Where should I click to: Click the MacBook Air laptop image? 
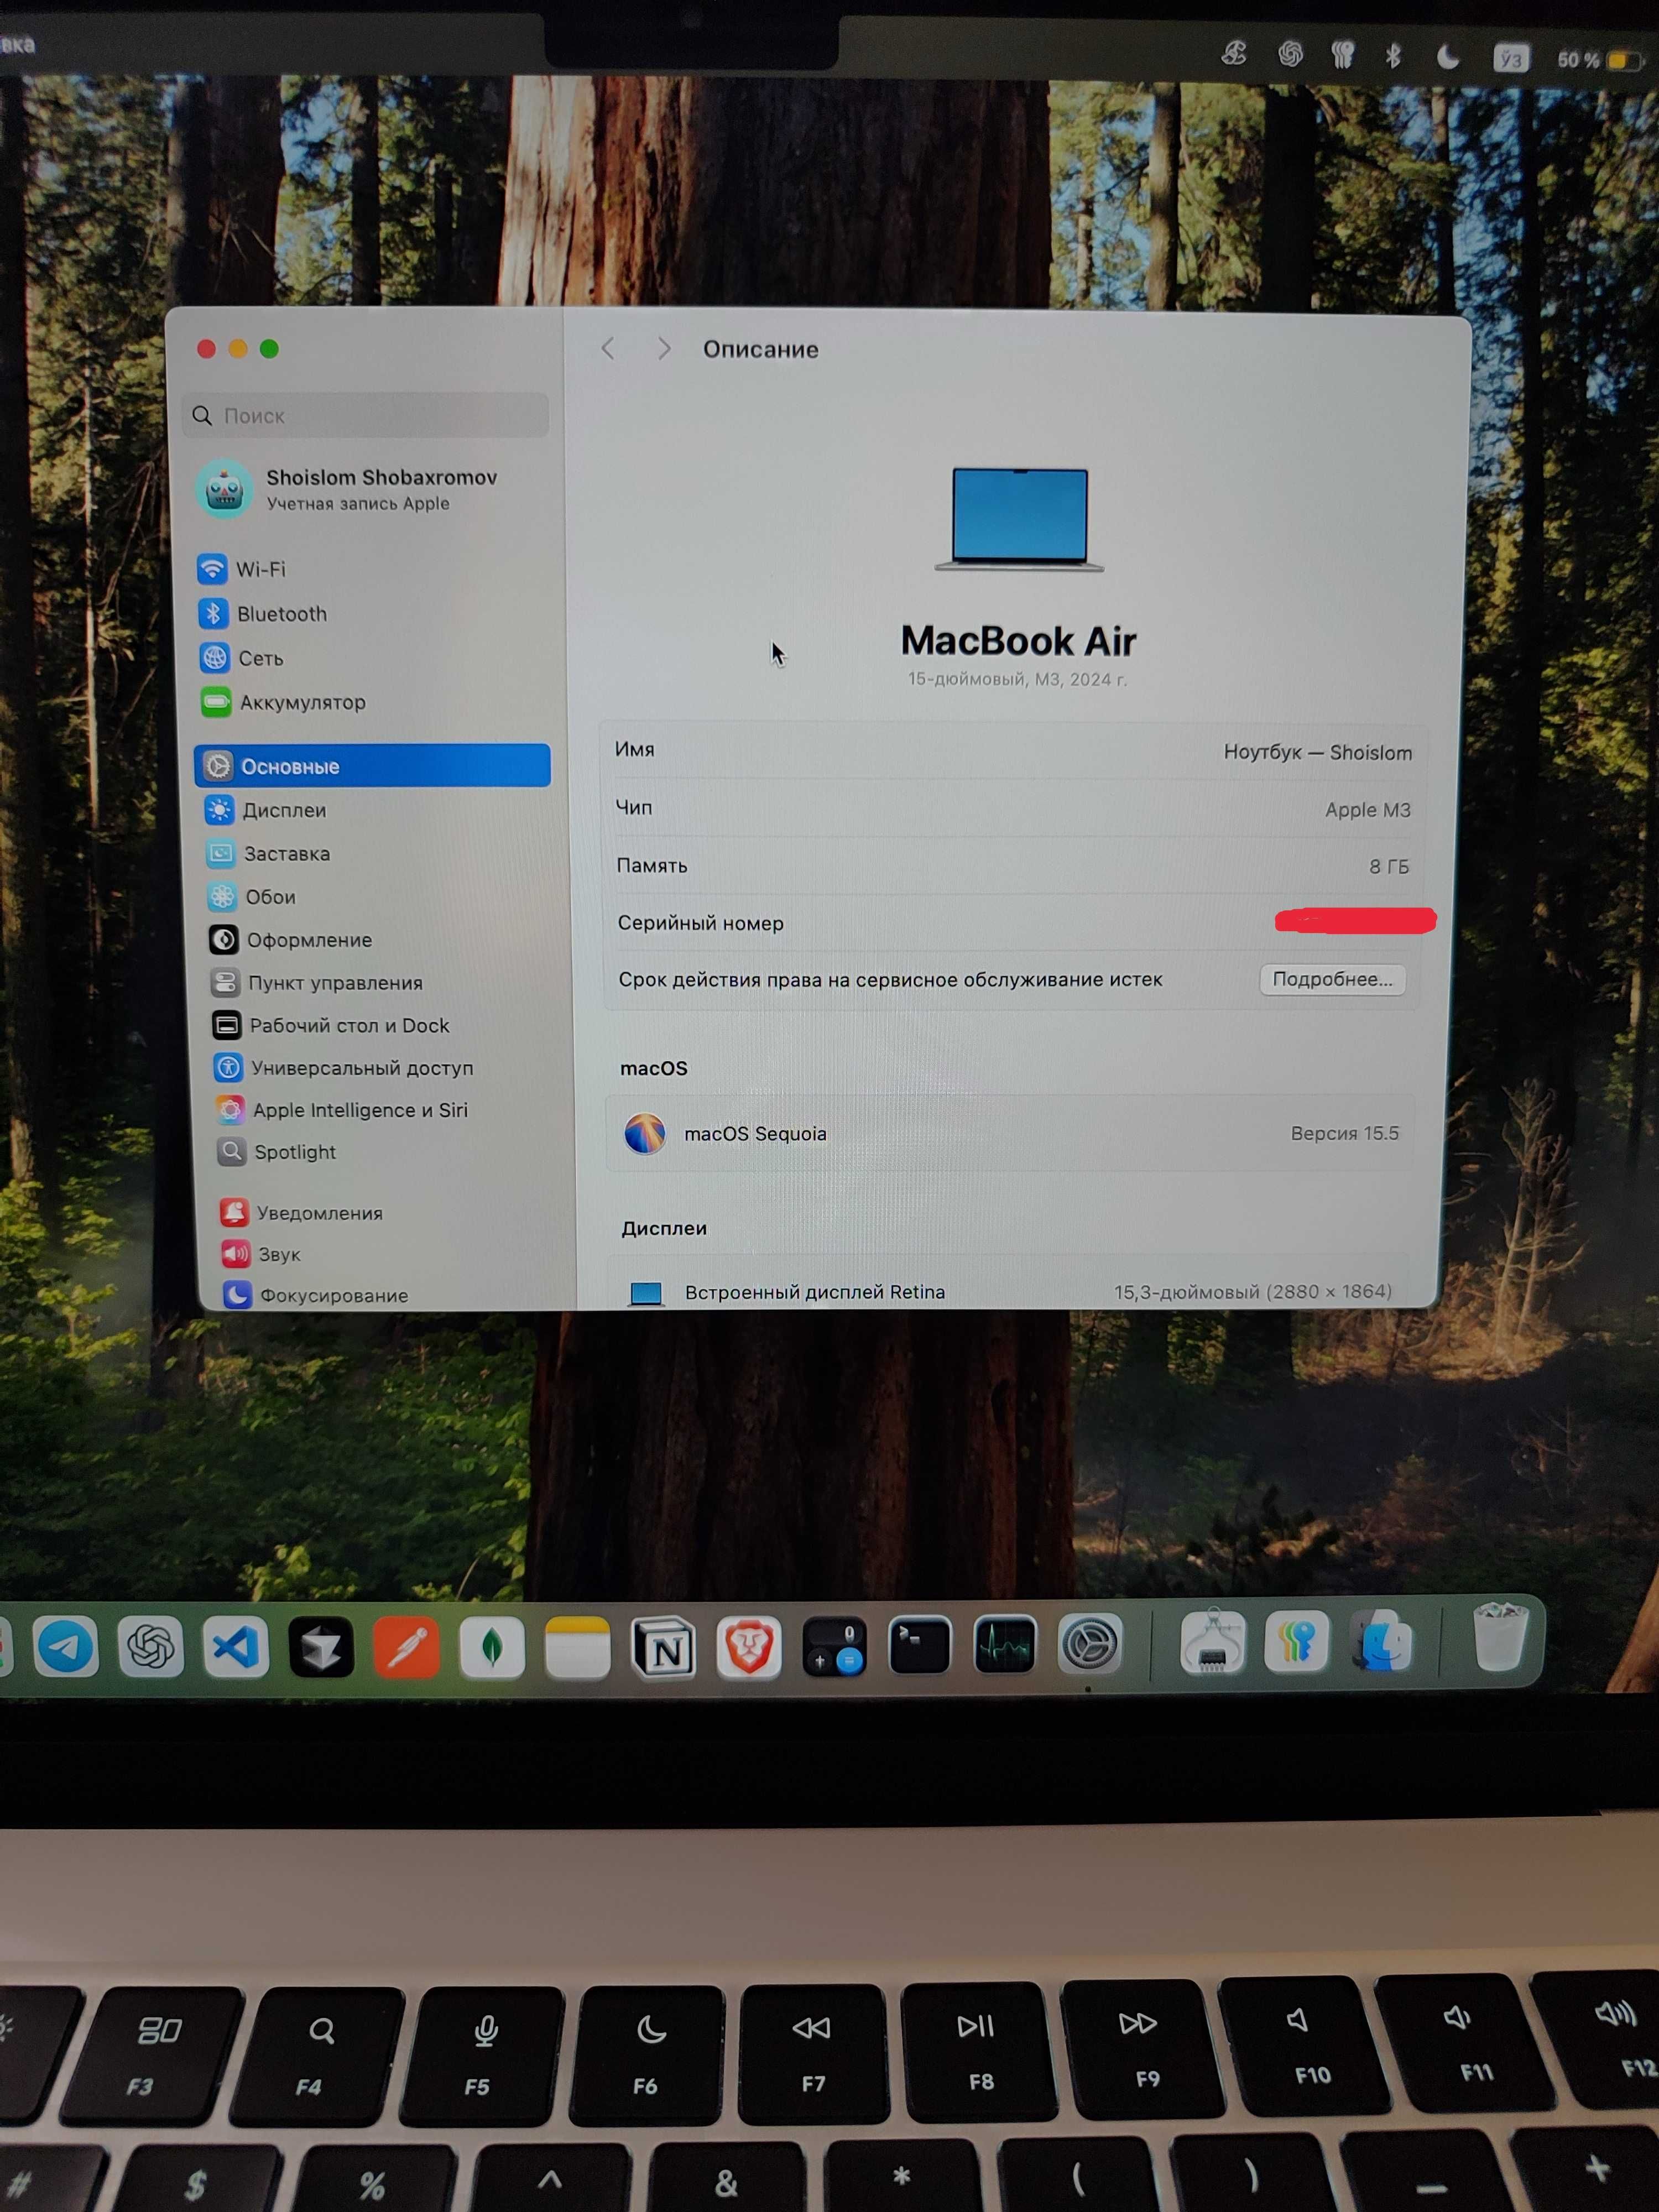1019,519
